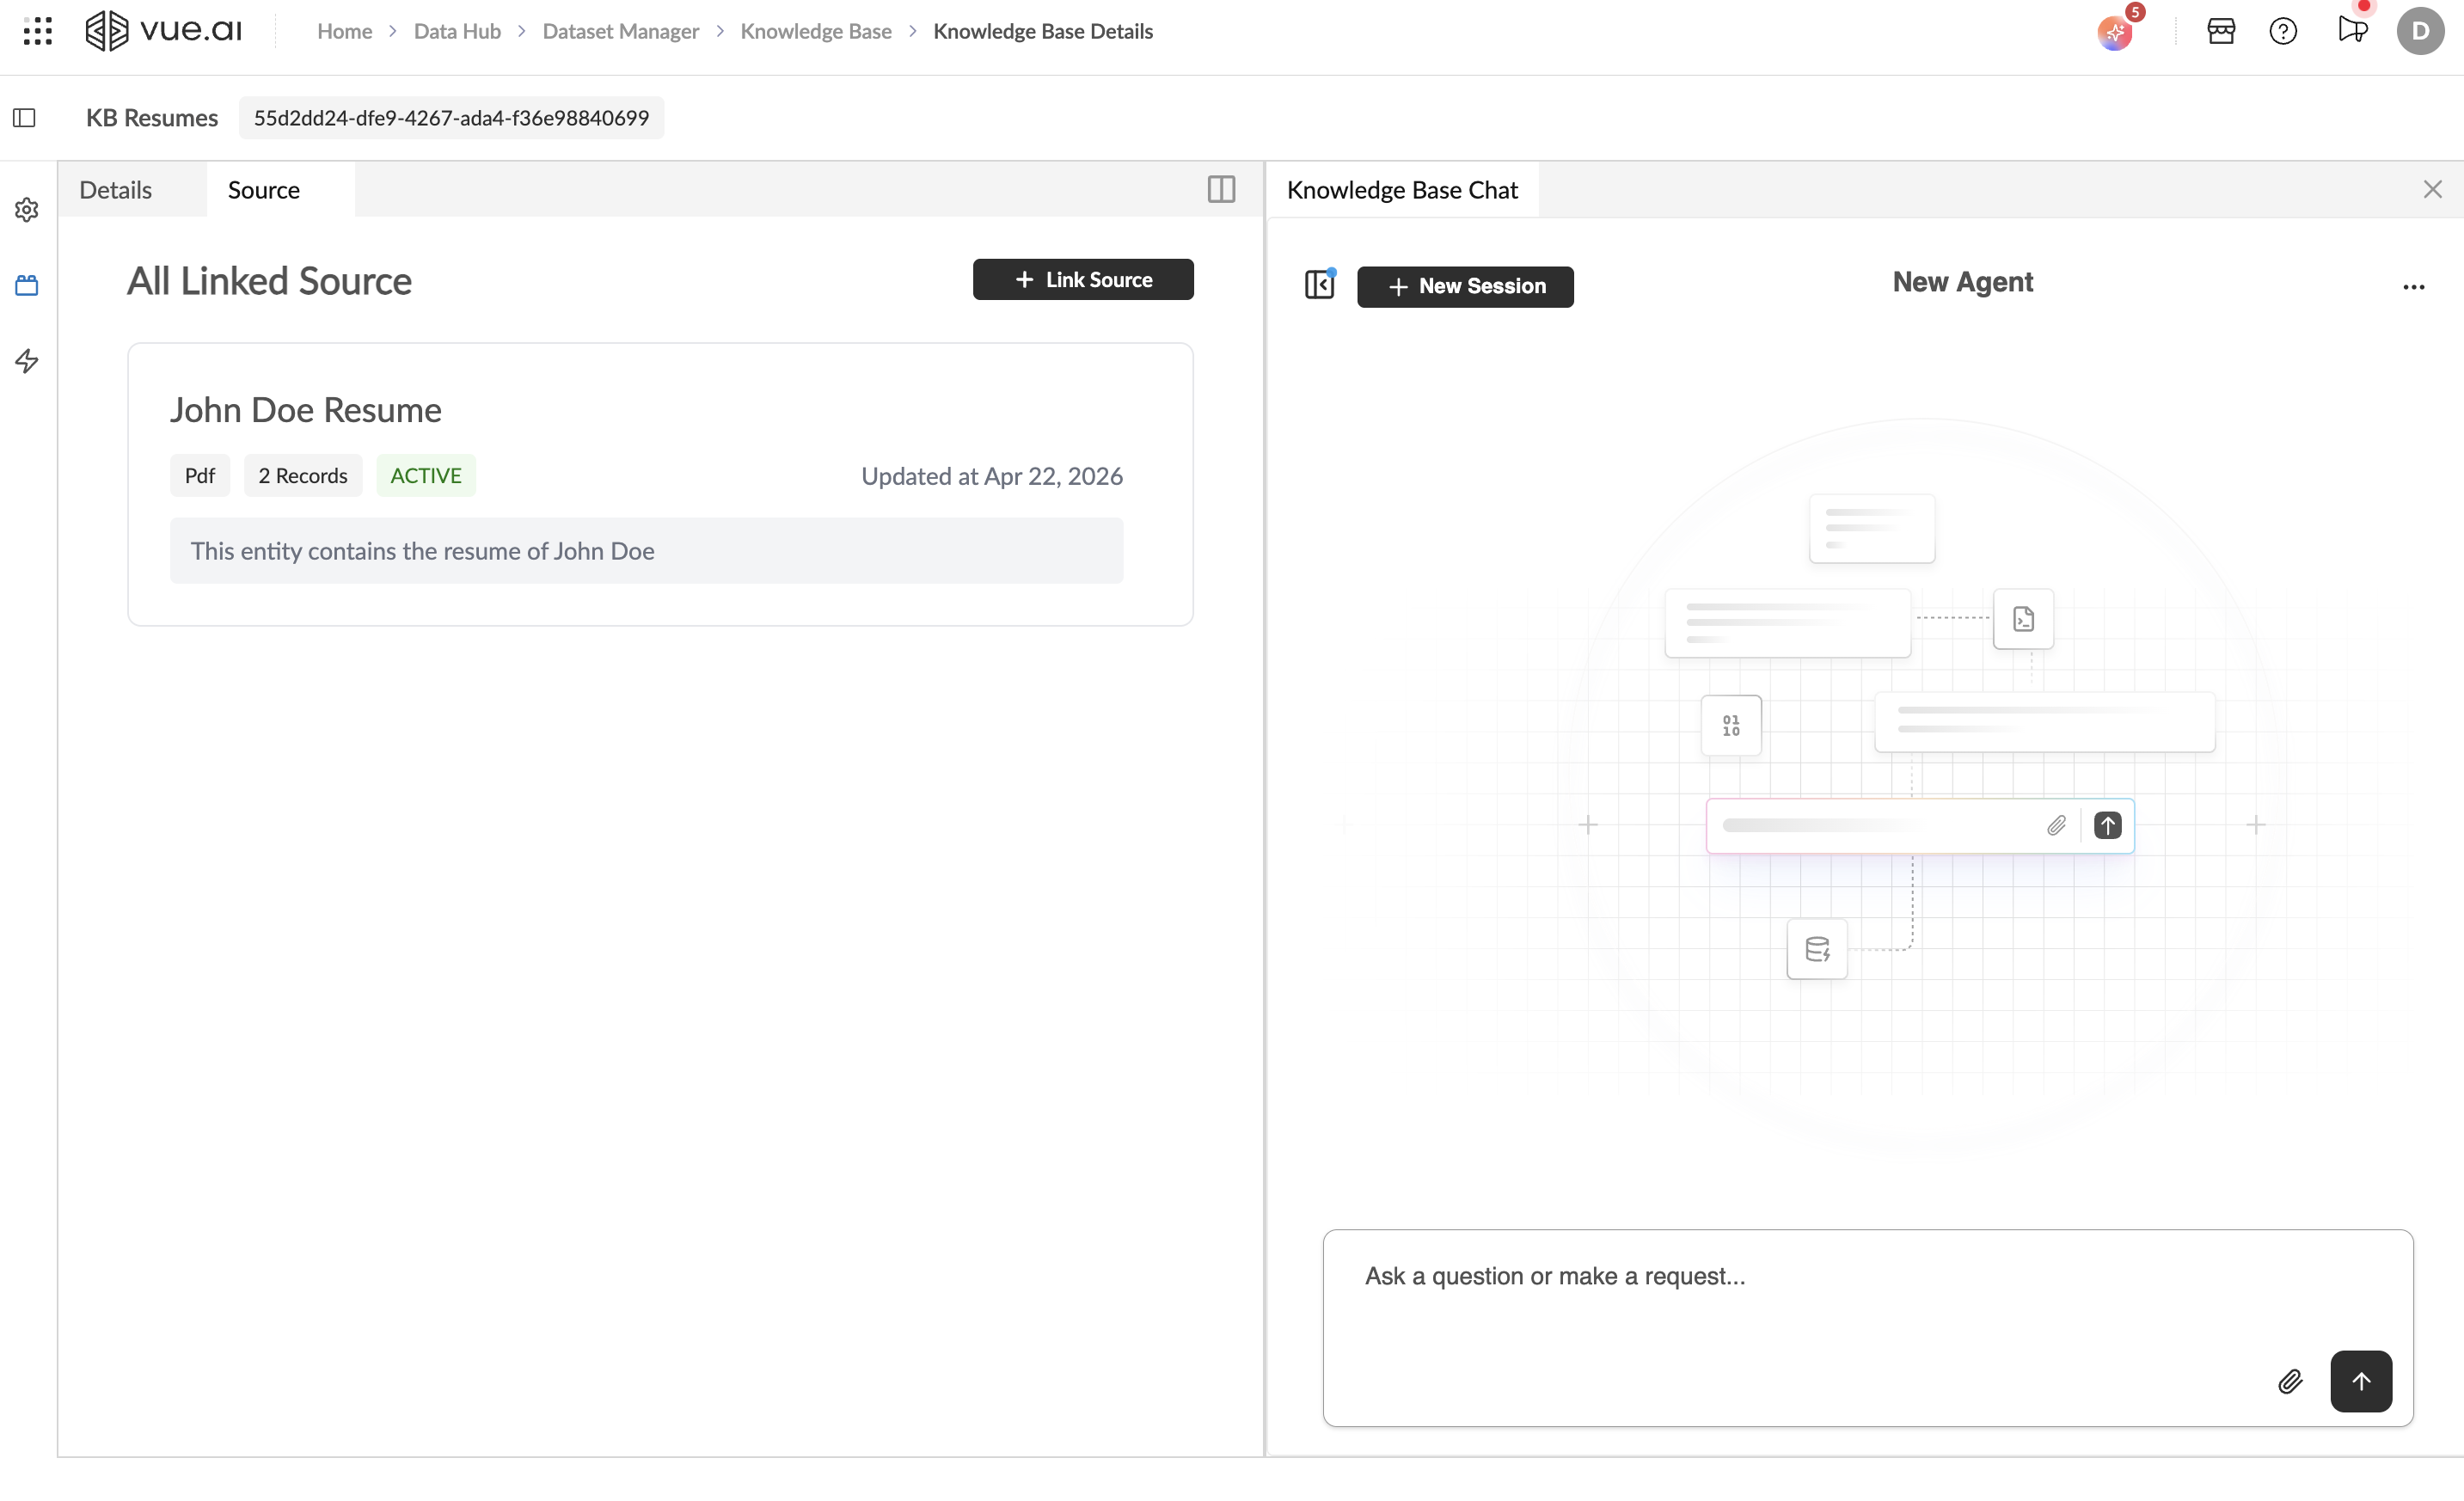The width and height of the screenshot is (2464, 1501).
Task: Open the lightning bolt sidebar icon
Action: click(x=27, y=361)
